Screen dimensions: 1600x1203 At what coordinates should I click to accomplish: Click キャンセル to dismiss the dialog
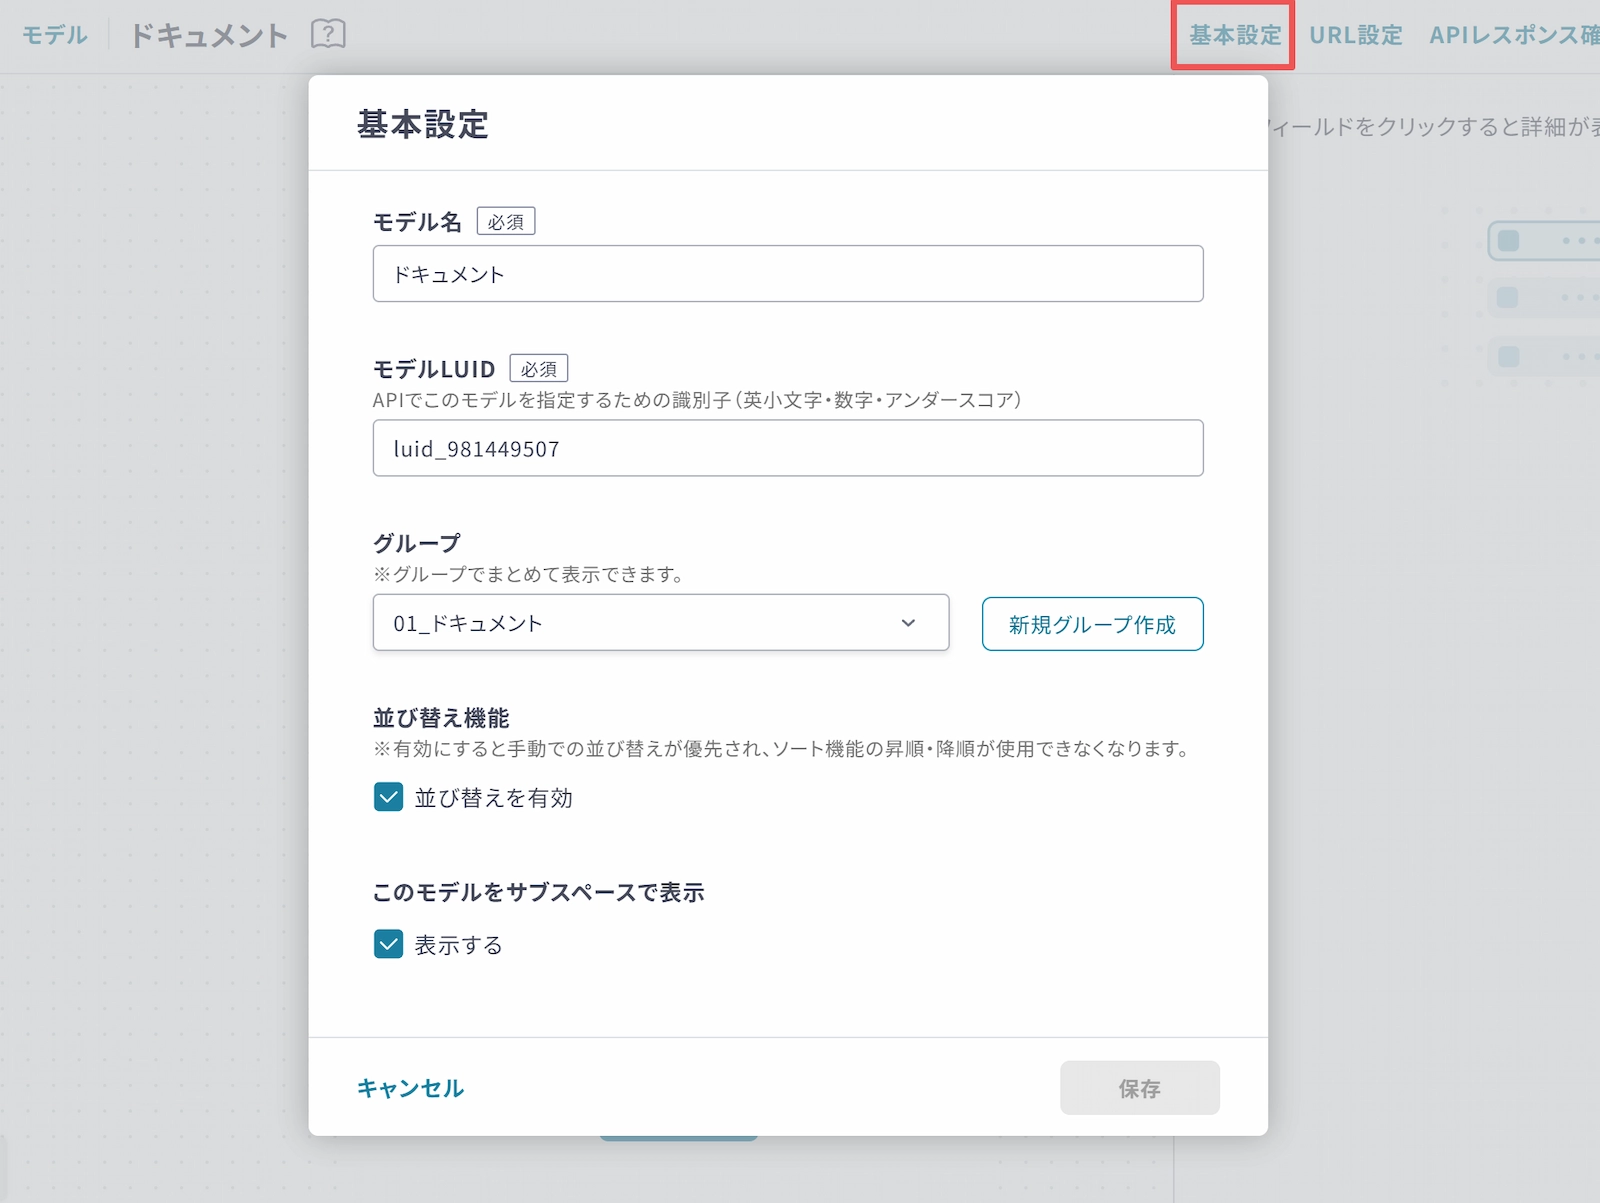[410, 1088]
